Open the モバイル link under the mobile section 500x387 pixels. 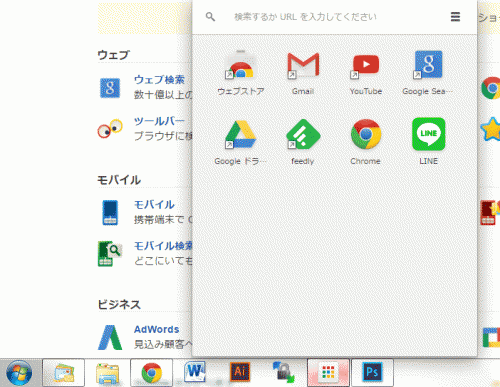(154, 204)
